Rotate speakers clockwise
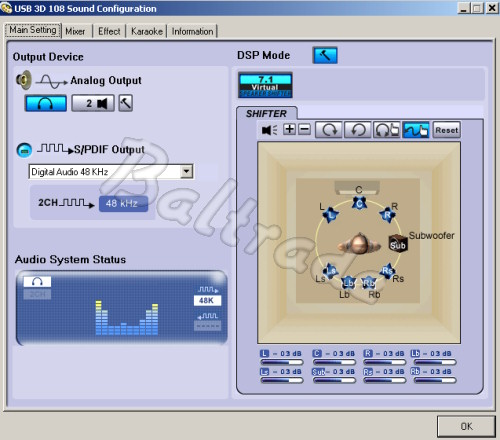This screenshot has width=500, height=440. [x=329, y=130]
